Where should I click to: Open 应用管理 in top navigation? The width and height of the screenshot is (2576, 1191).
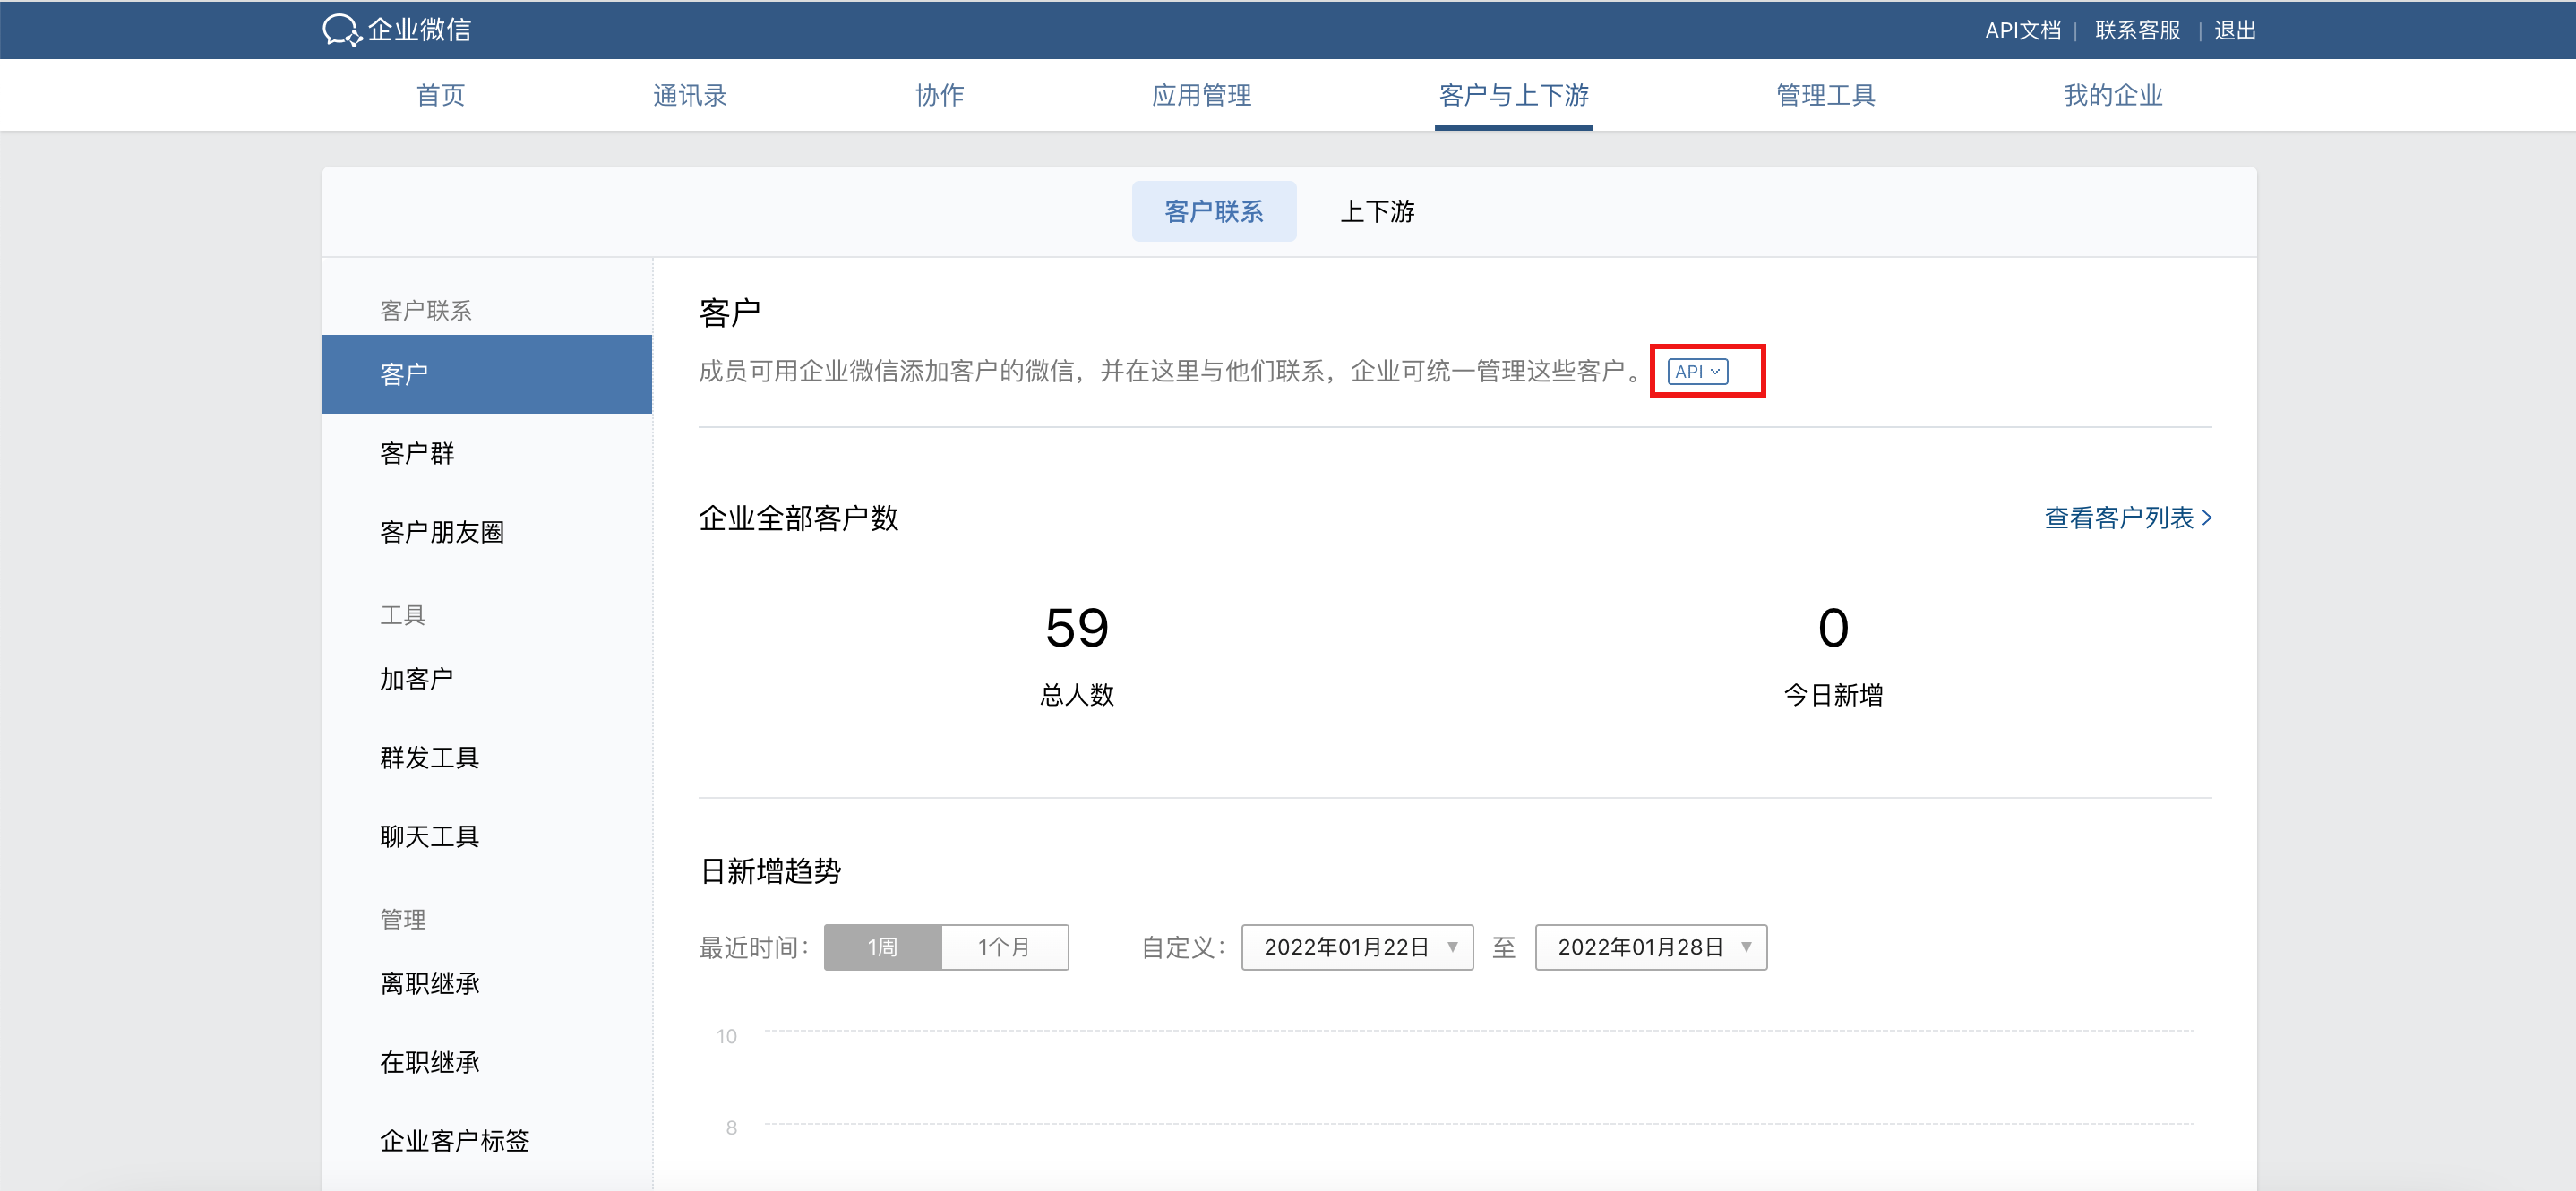(x=1201, y=95)
